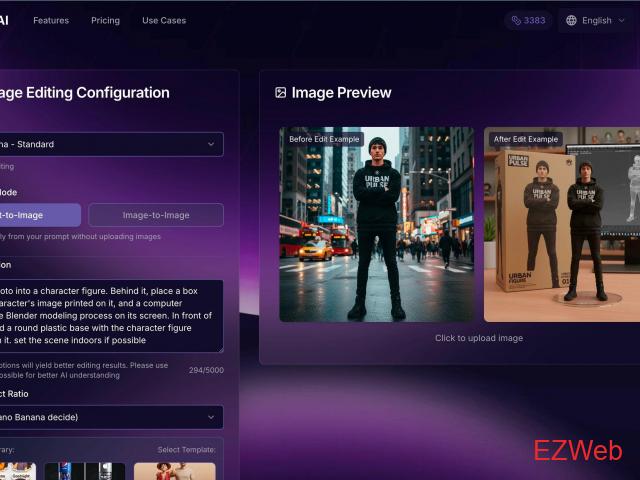Viewport: 640px width, 480px height.
Task: Select the Text-to-Image mode
Action: 38,215
